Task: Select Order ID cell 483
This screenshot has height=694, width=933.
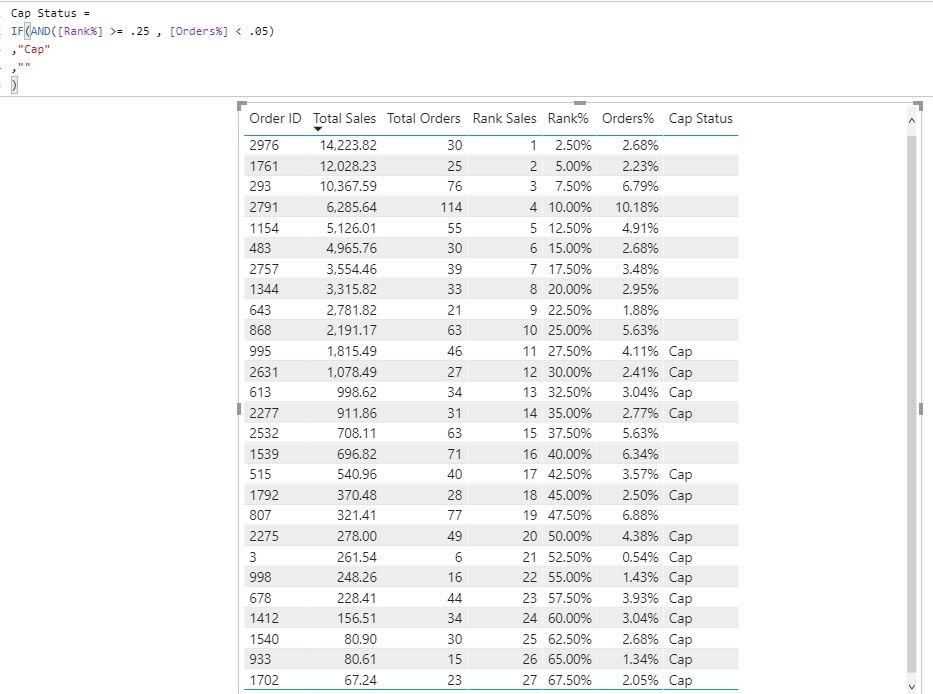Action: pos(260,248)
